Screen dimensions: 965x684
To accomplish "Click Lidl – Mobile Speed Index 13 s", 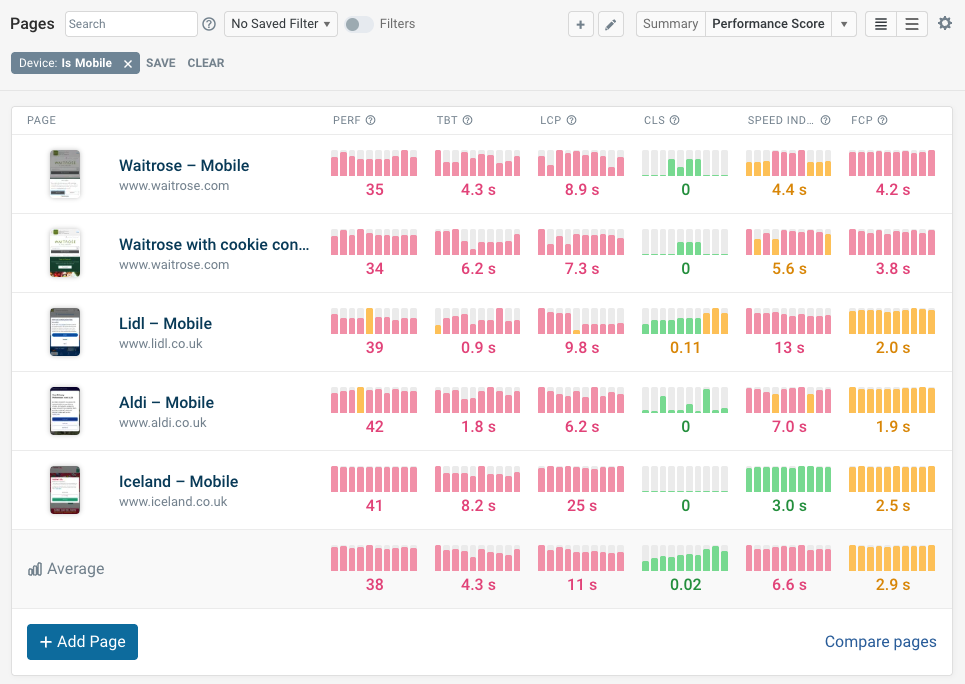I will coord(789,347).
